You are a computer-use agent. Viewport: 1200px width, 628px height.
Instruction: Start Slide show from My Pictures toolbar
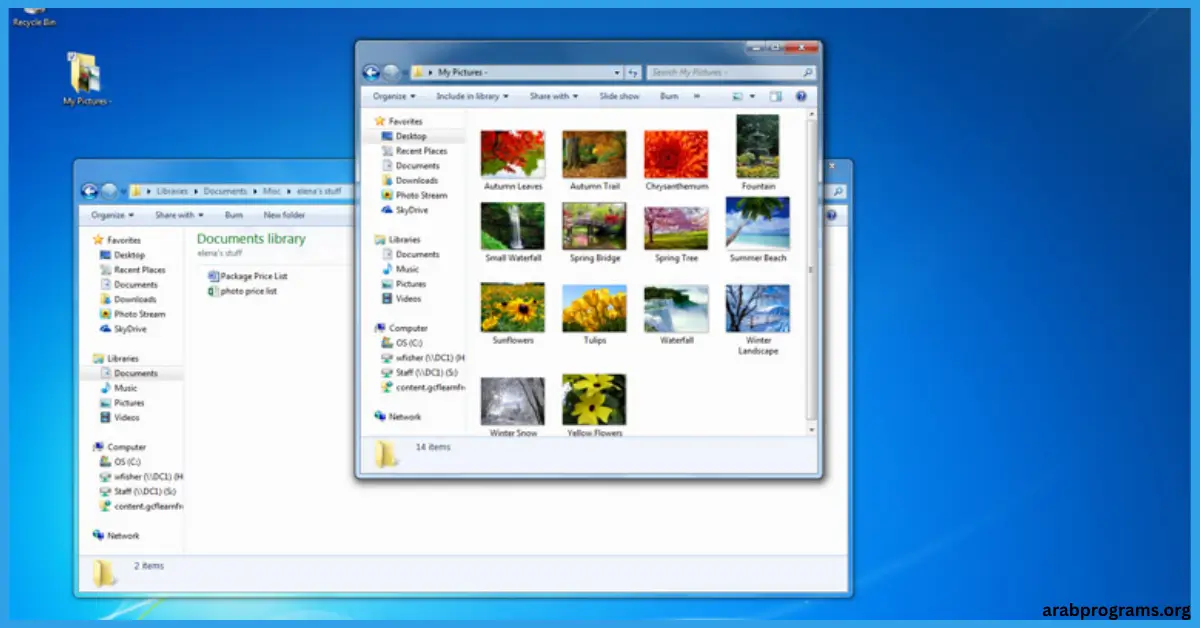coord(619,96)
